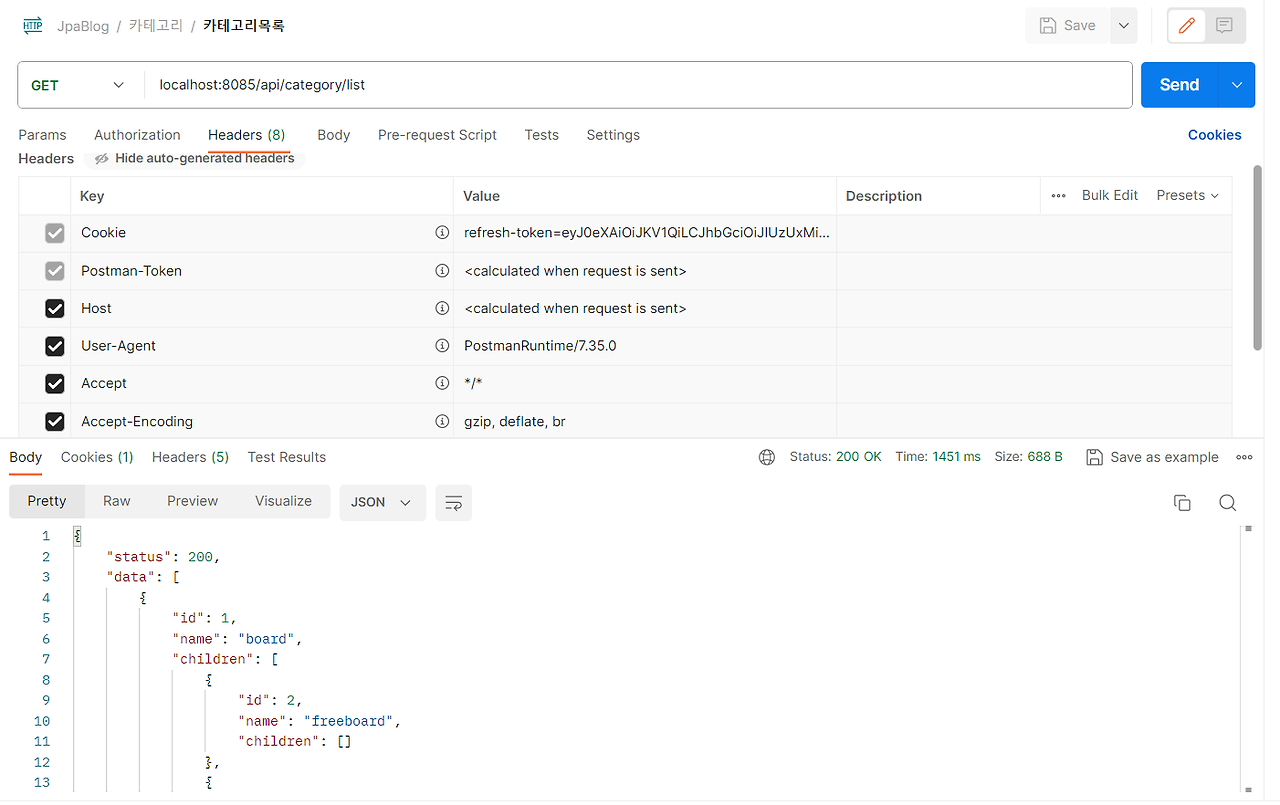Open the GET method dropdown
Image resolution: width=1280 pixels, height=805 pixels.
[x=80, y=85]
